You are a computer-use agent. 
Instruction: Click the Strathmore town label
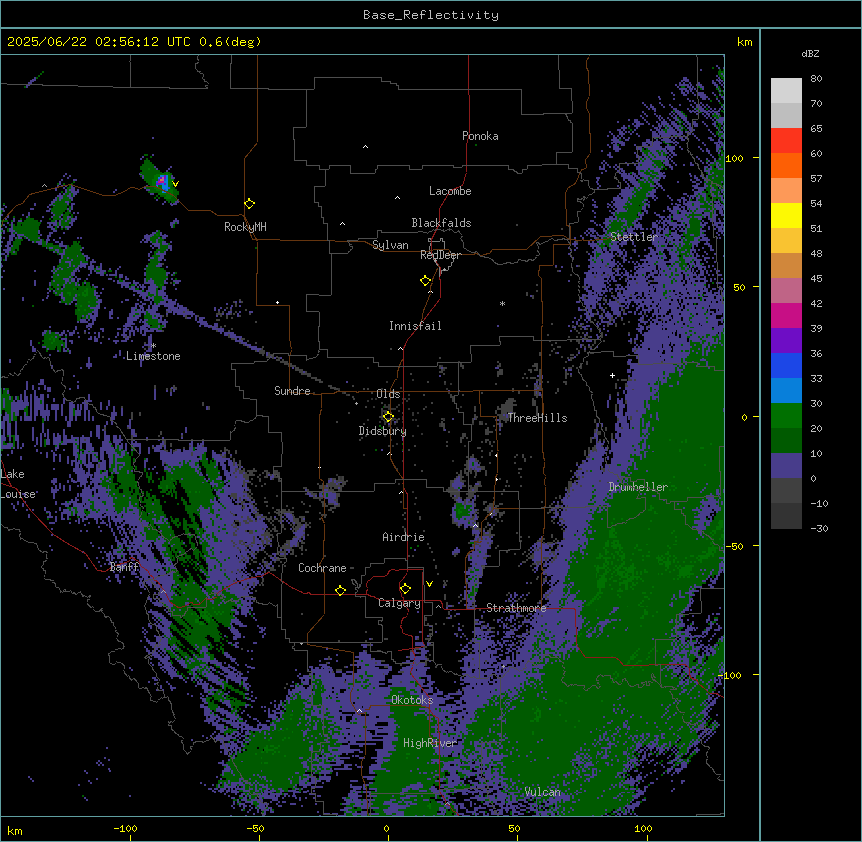(516, 608)
